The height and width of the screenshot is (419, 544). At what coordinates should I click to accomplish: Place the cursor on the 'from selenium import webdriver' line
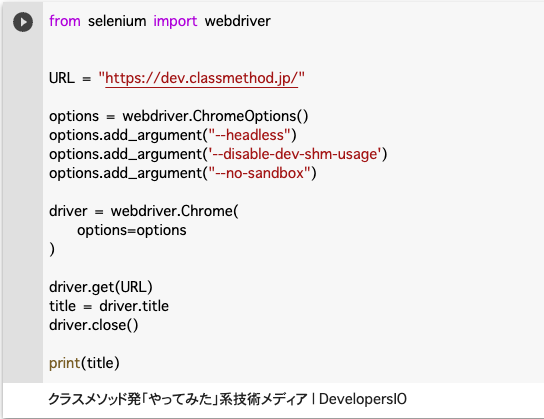click(160, 21)
